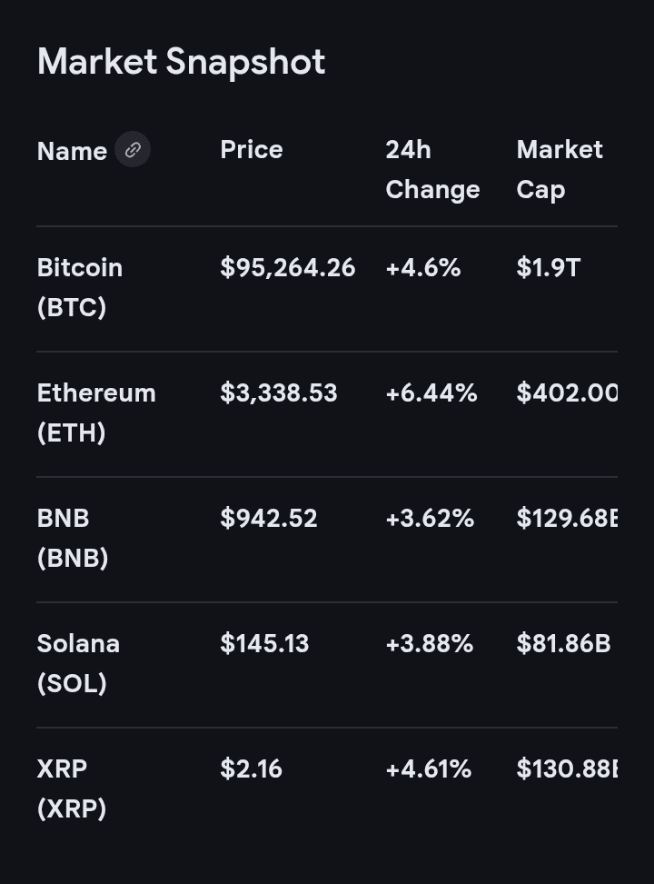
Task: Click XRP's price $2.16
Action: point(251,768)
